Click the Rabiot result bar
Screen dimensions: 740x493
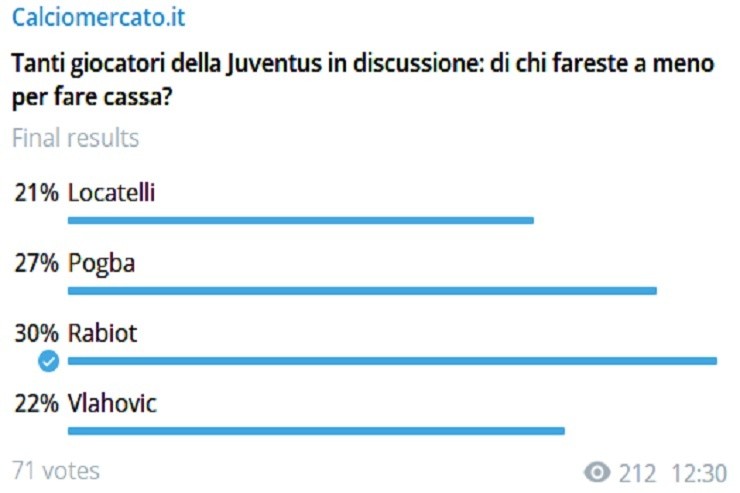[392, 360]
